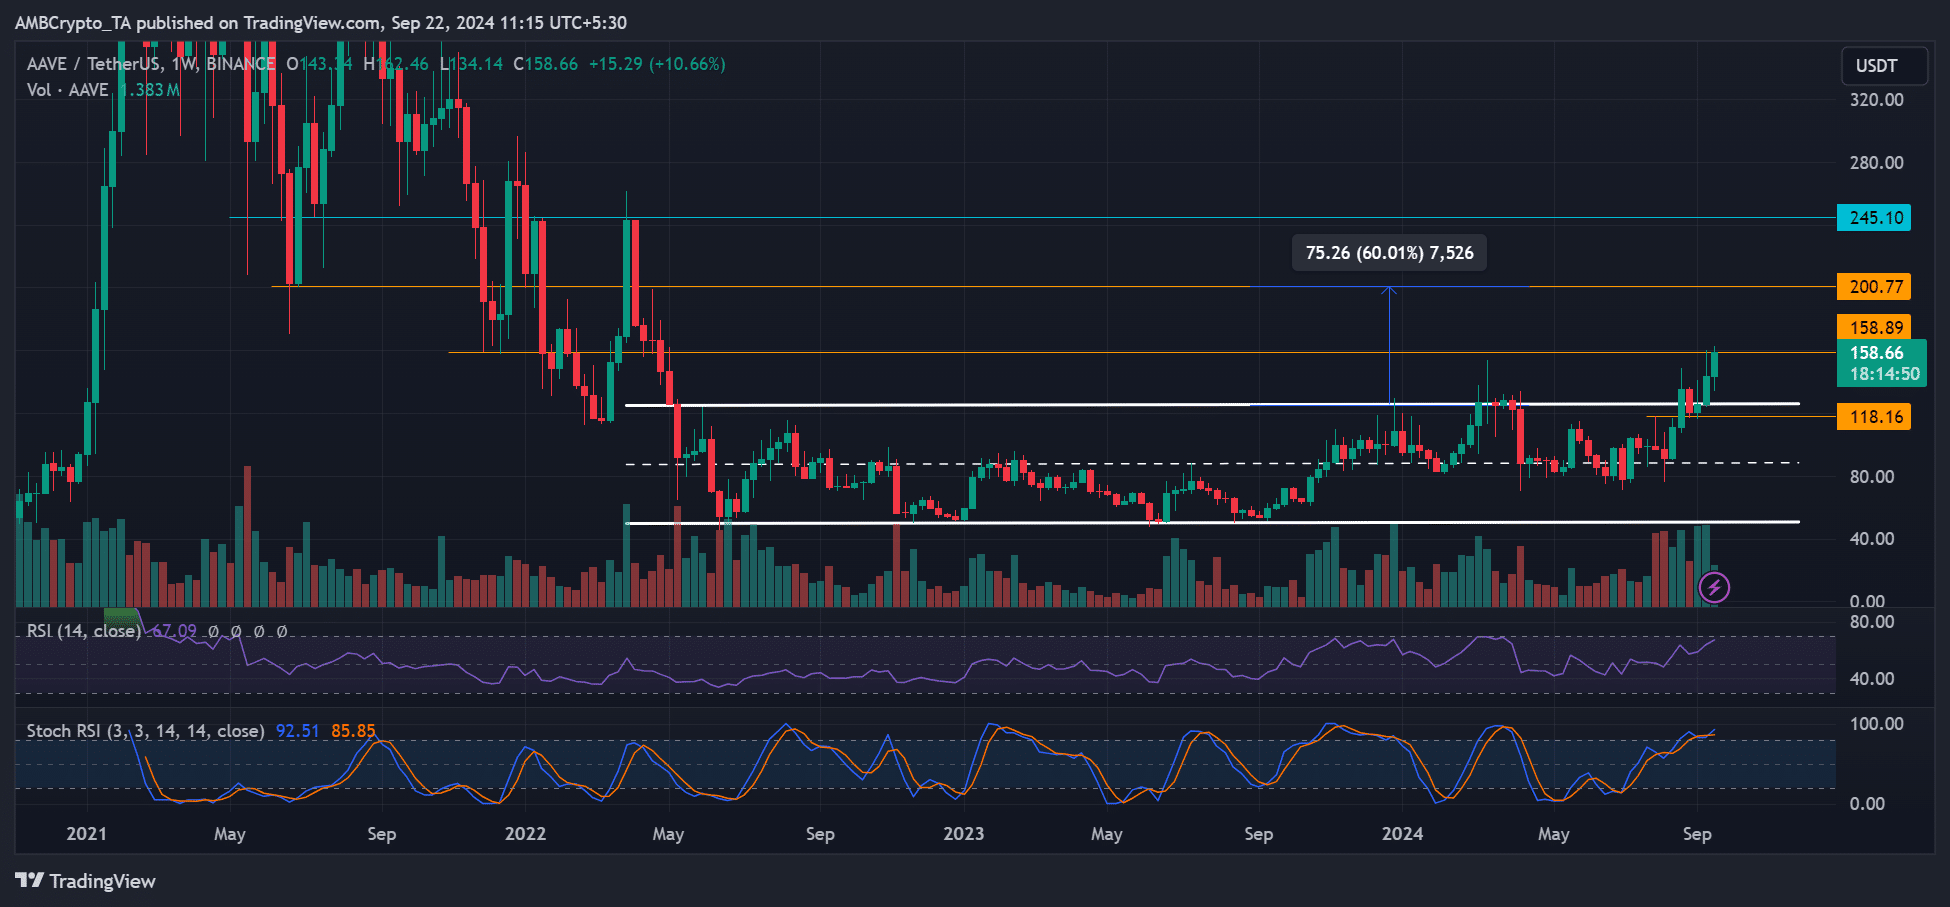The image size is (1950, 907).
Task: Click the 2024 time axis label
Action: [x=1402, y=834]
